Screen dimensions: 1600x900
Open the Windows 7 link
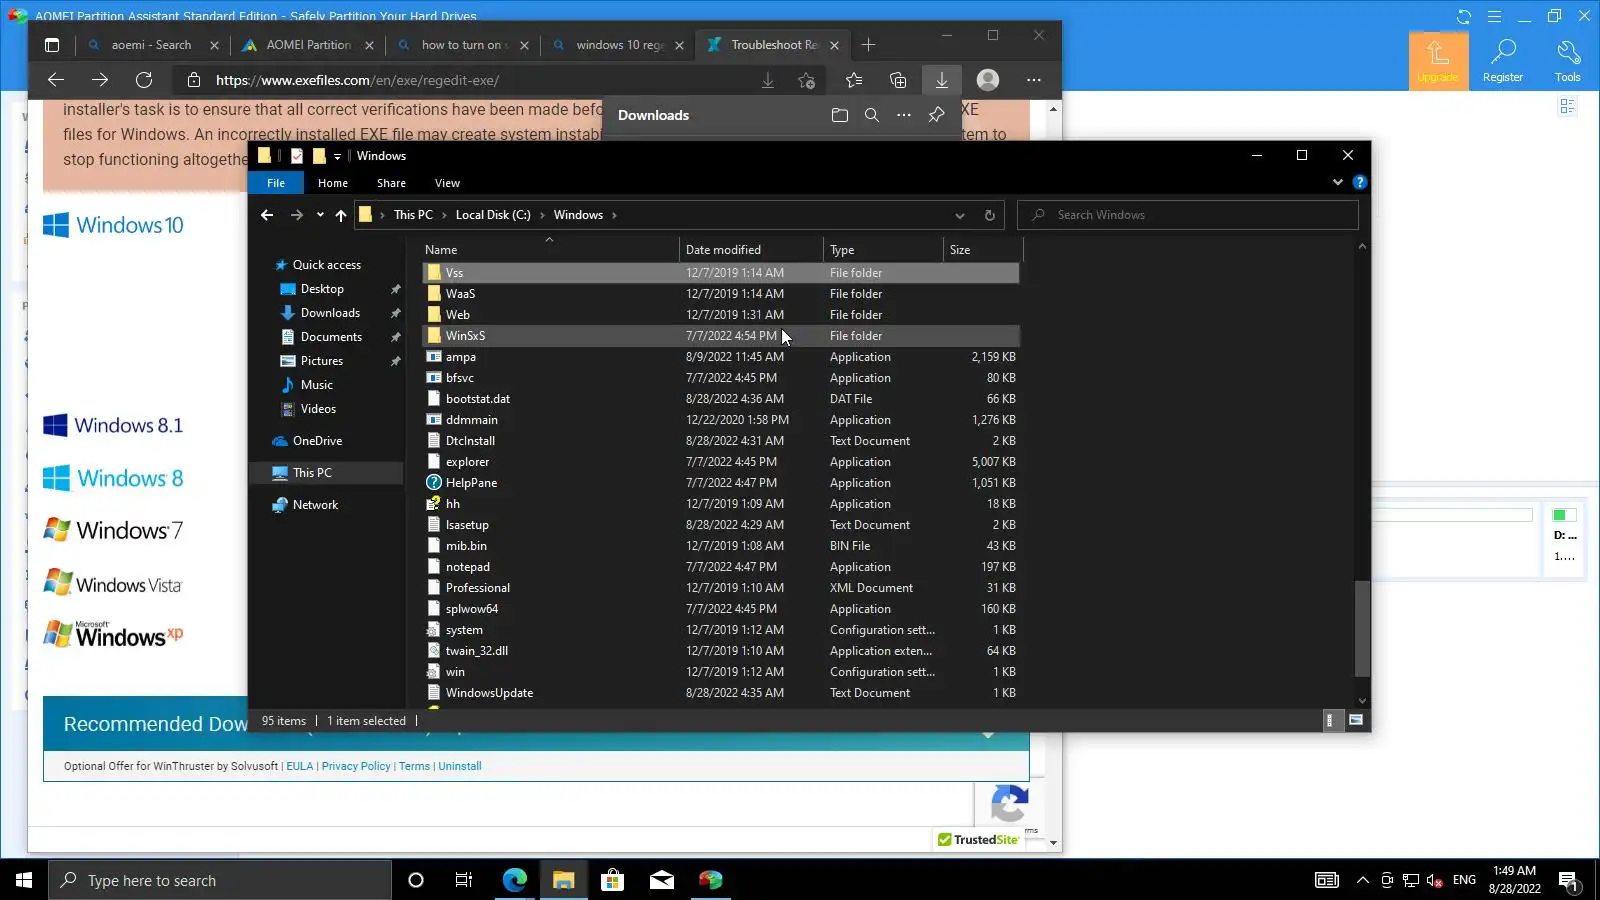[113, 530]
